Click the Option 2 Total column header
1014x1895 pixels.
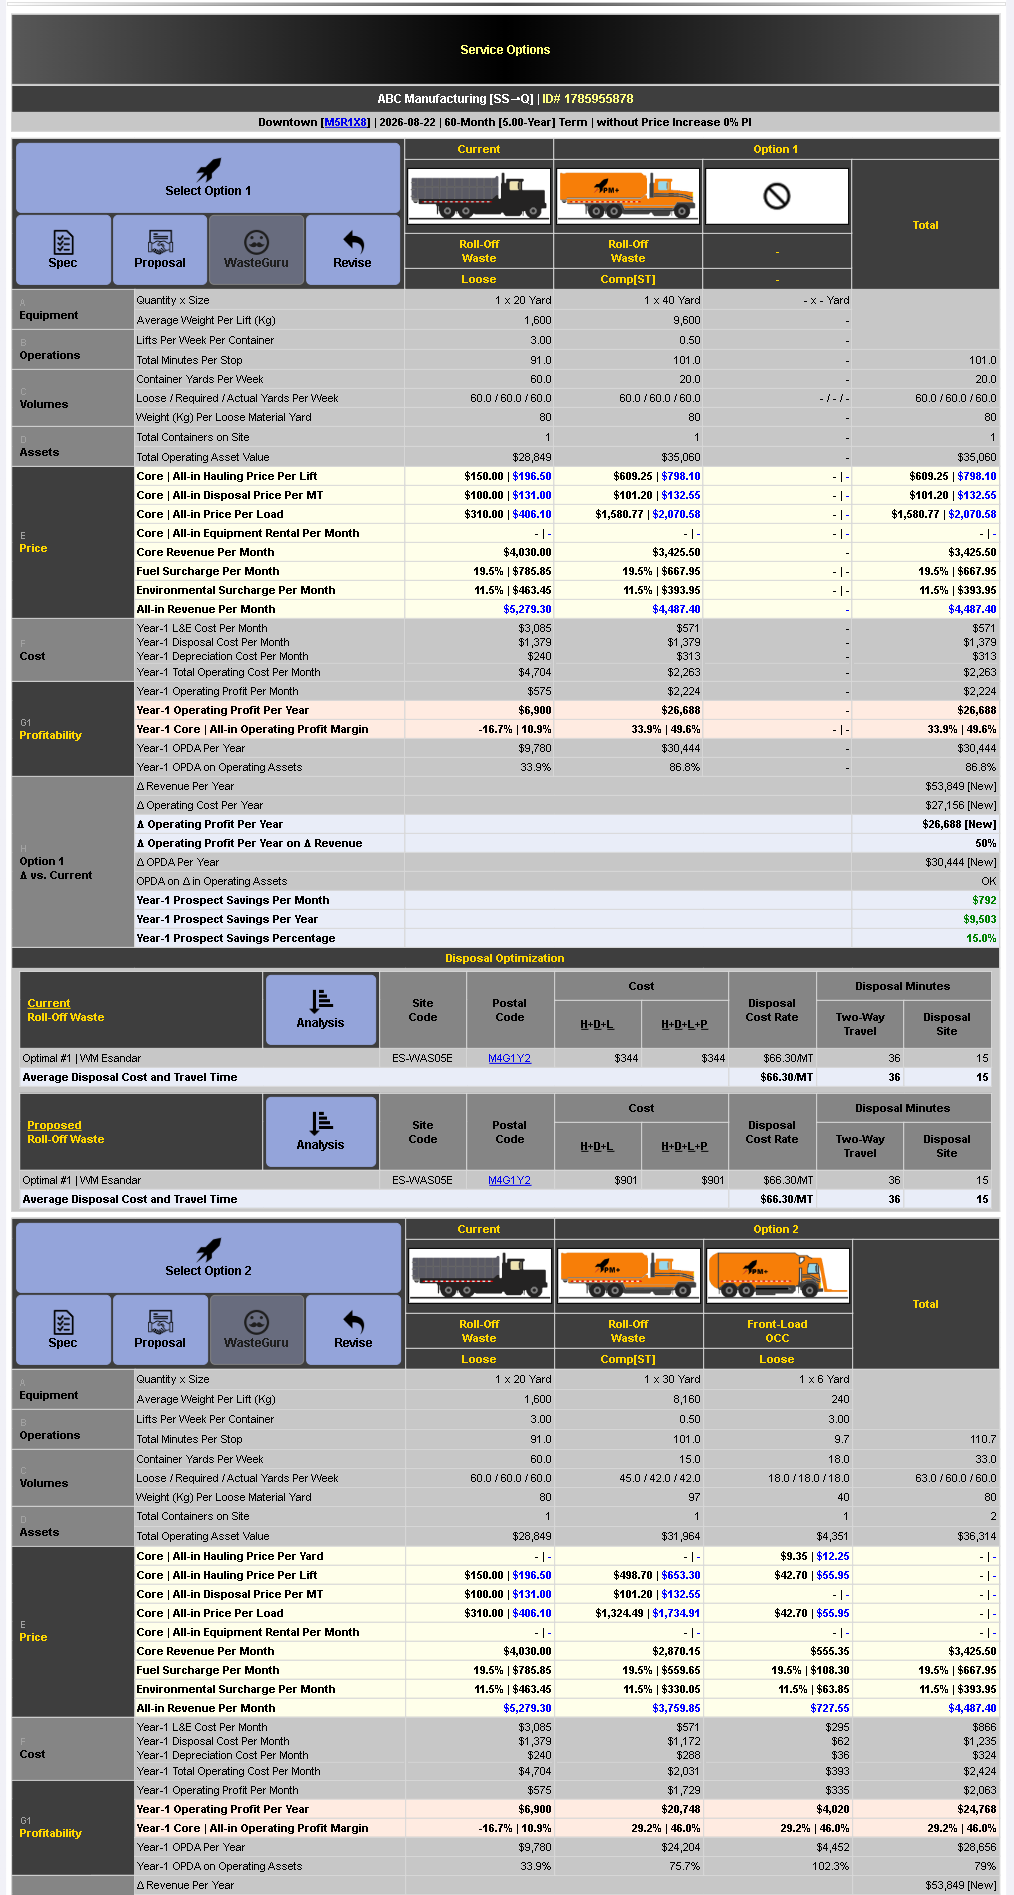(x=926, y=1304)
